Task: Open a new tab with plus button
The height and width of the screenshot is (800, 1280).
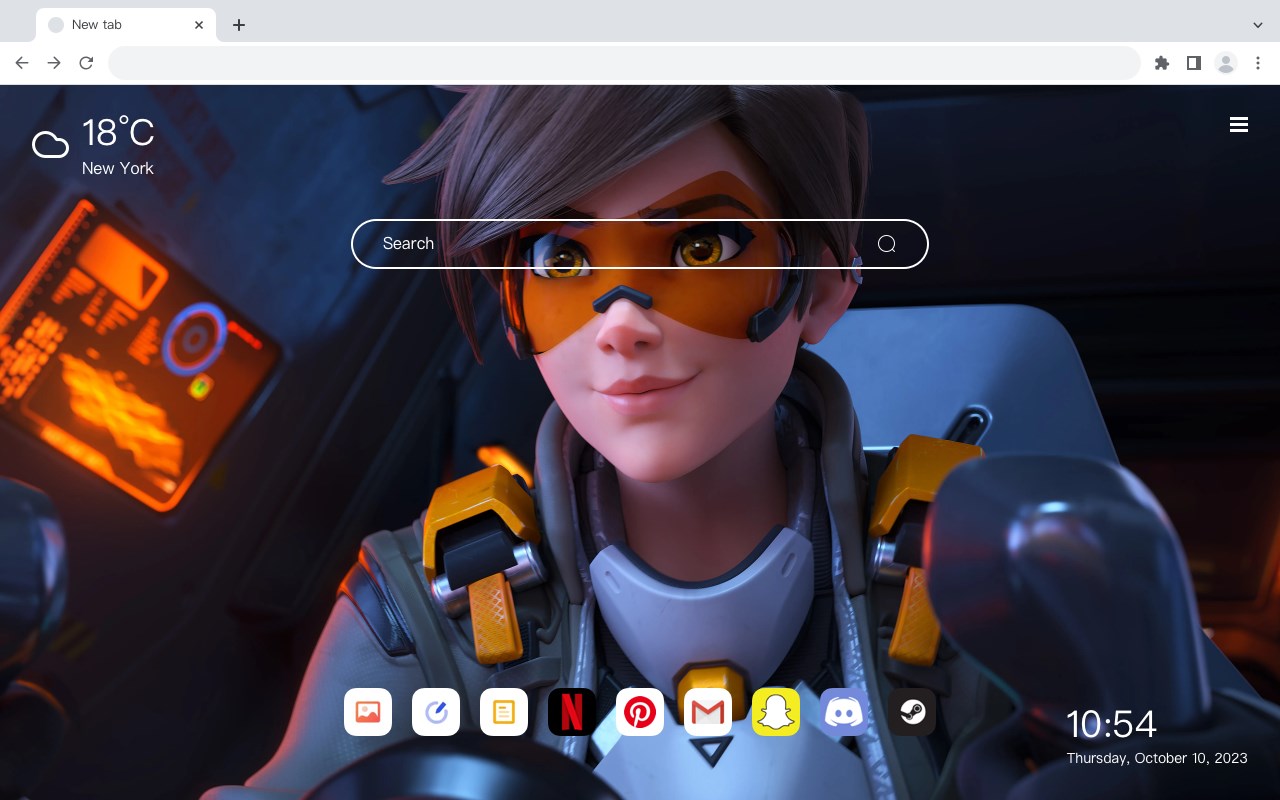Action: (x=238, y=25)
